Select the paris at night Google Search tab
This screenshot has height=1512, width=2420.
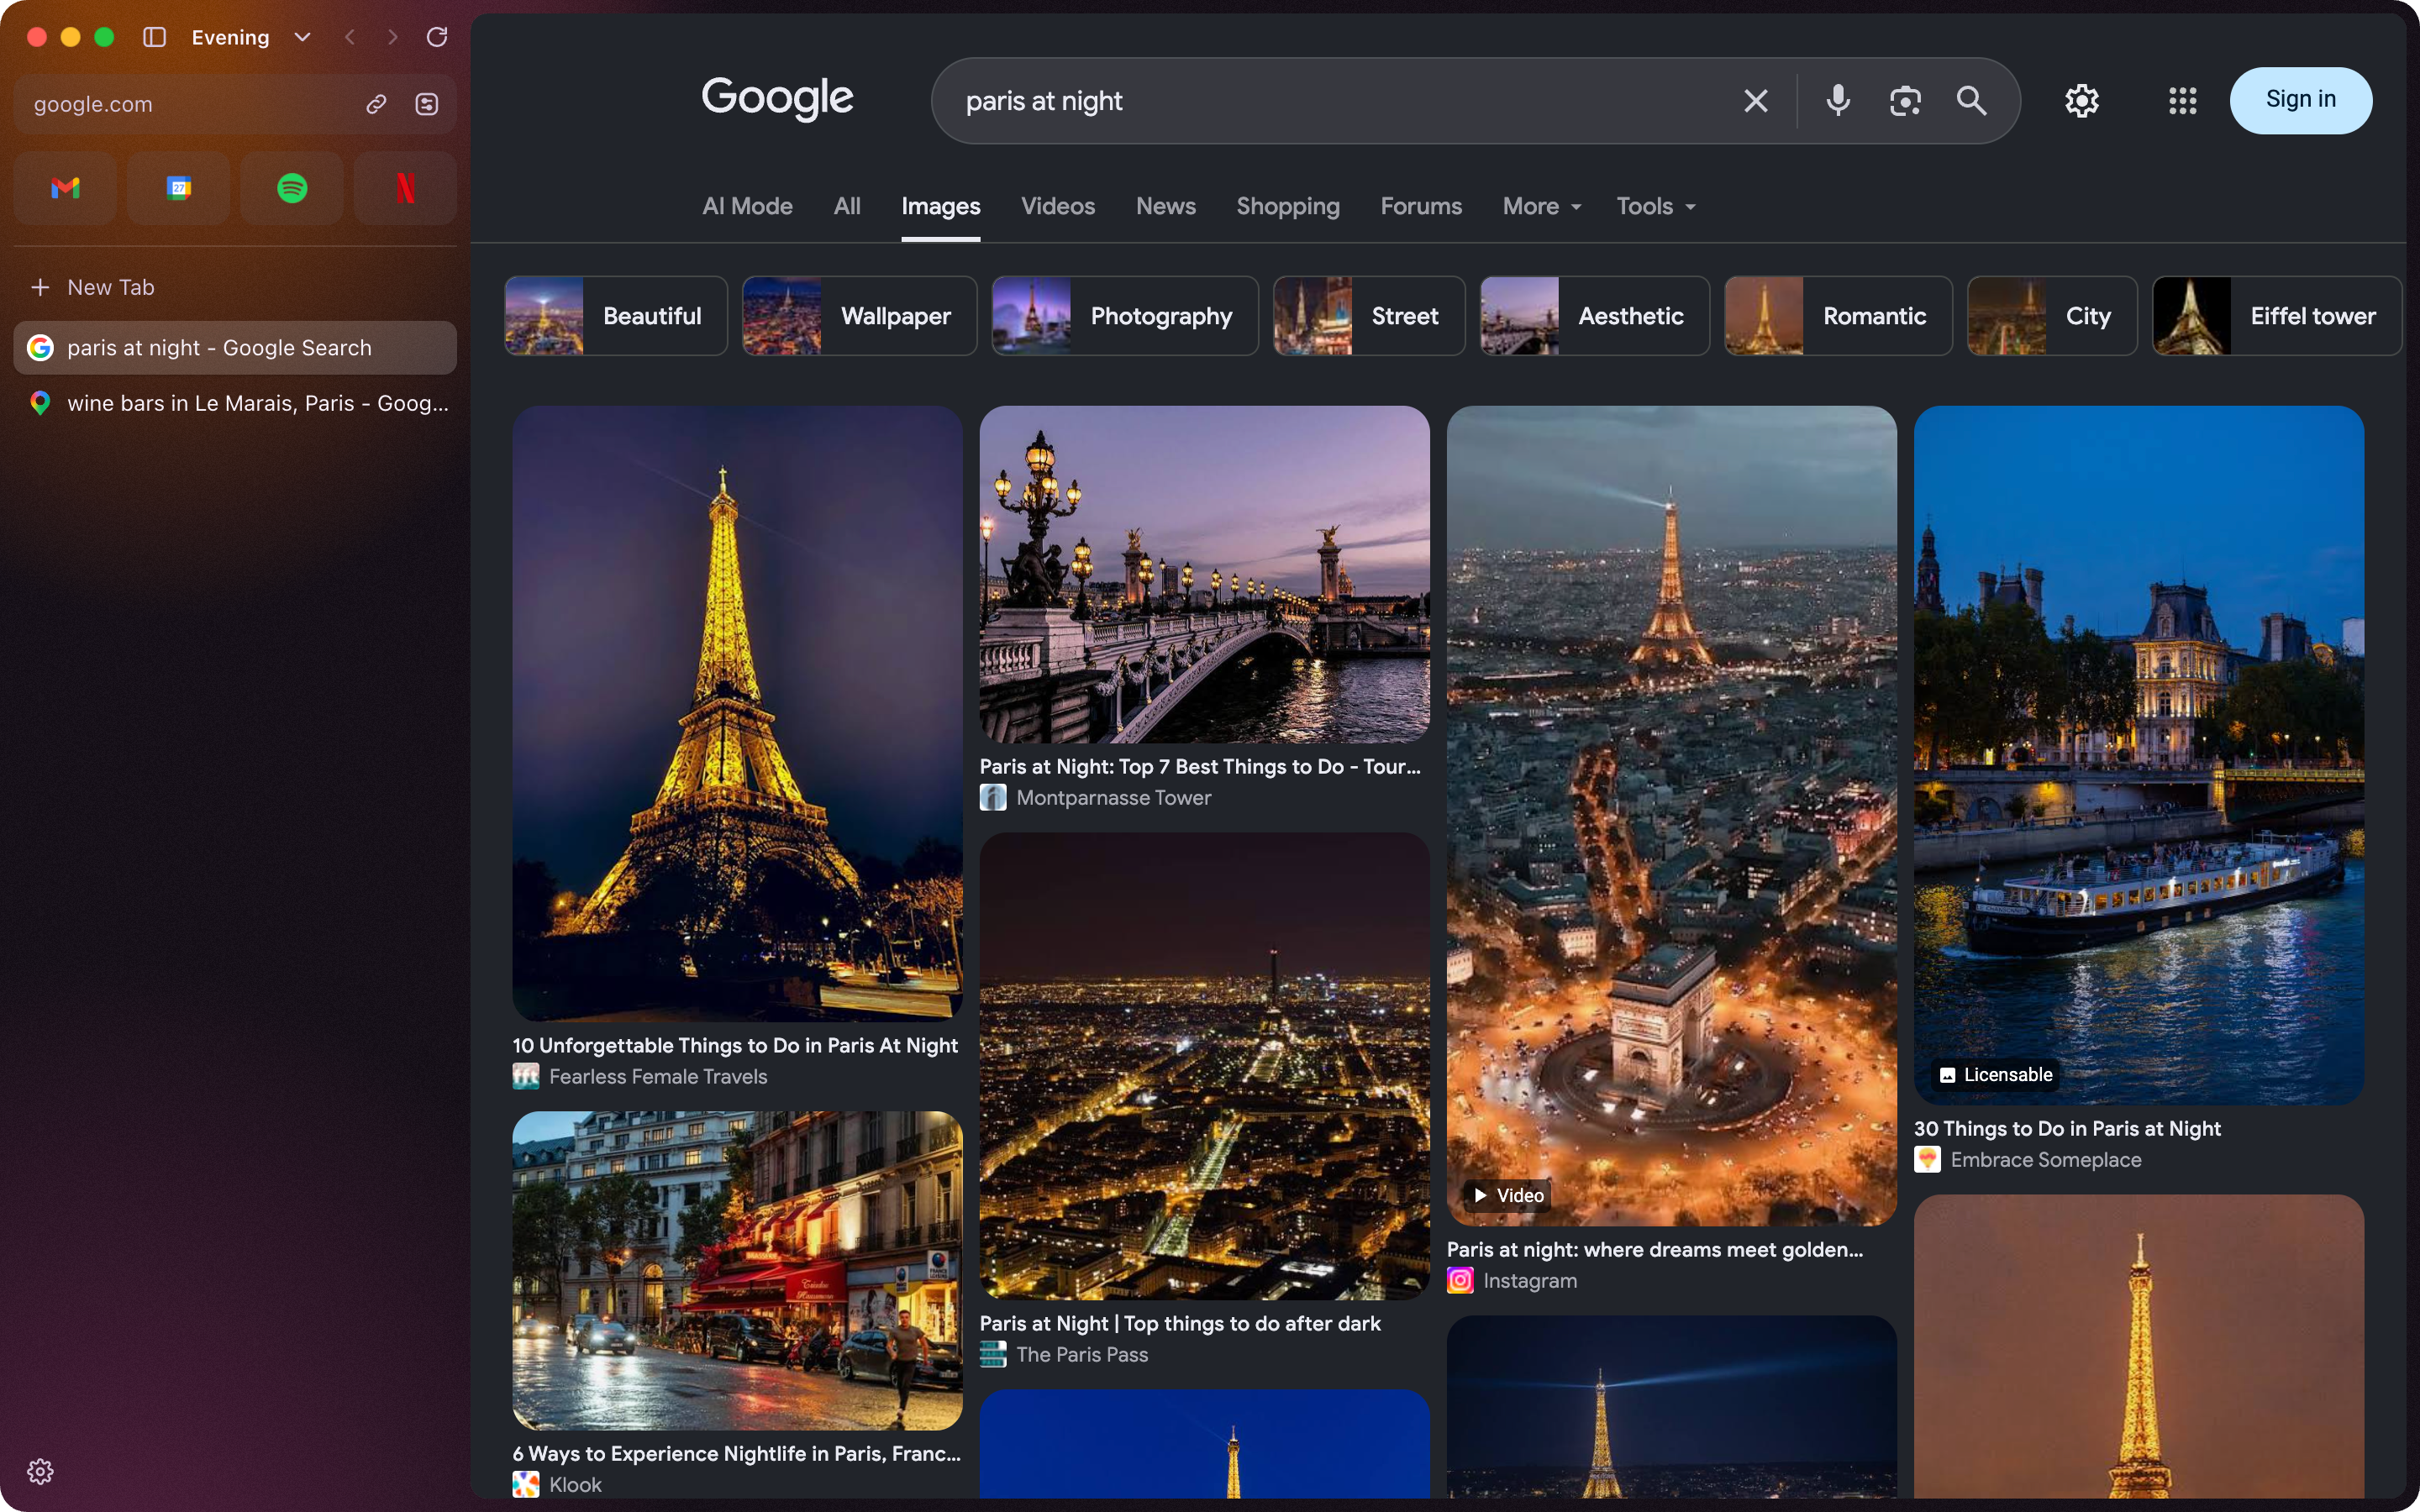(x=235, y=348)
